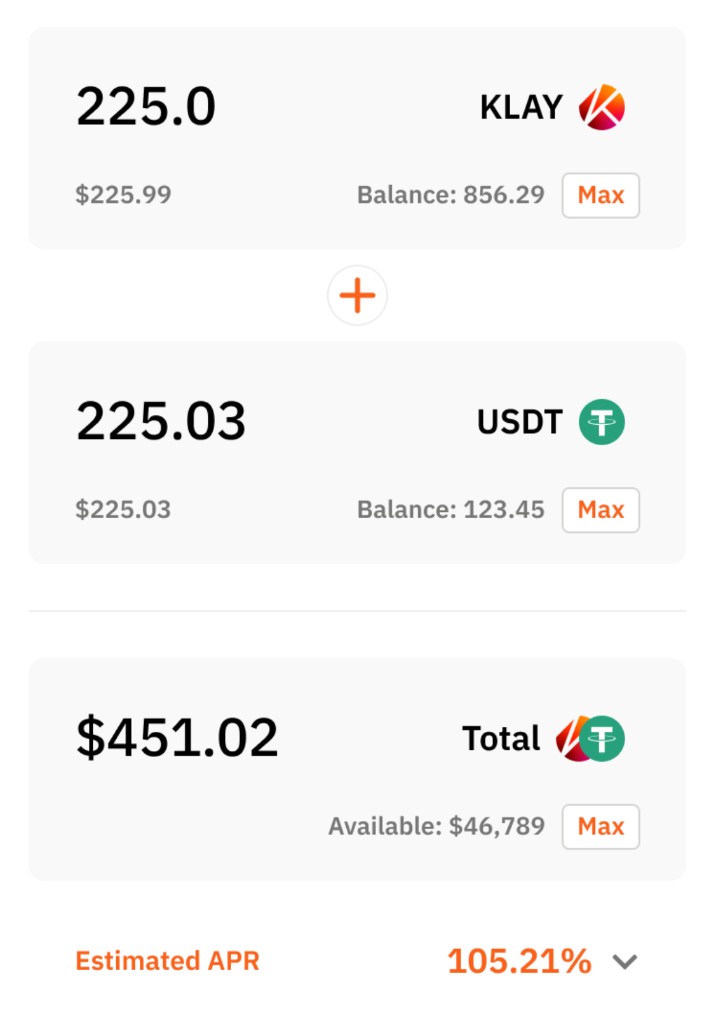The height and width of the screenshot is (1024, 716).
Task: Click the Balance: 123.45 text
Action: pos(451,509)
